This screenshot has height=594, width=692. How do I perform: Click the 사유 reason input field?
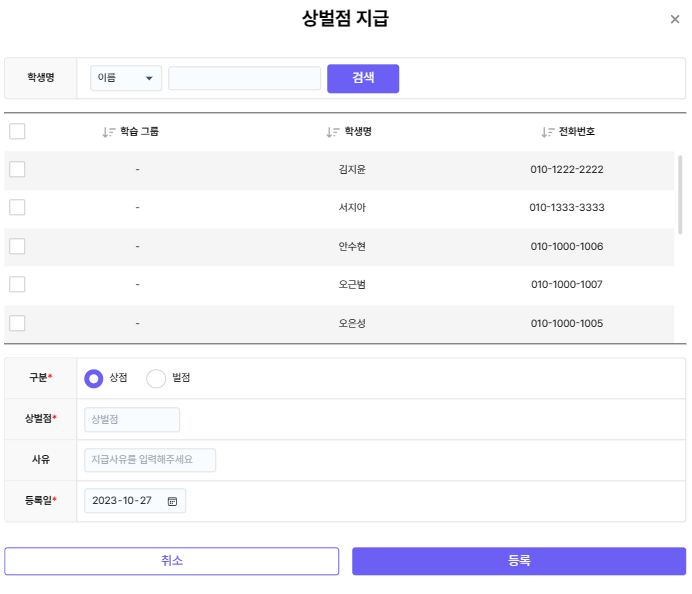[150, 460]
